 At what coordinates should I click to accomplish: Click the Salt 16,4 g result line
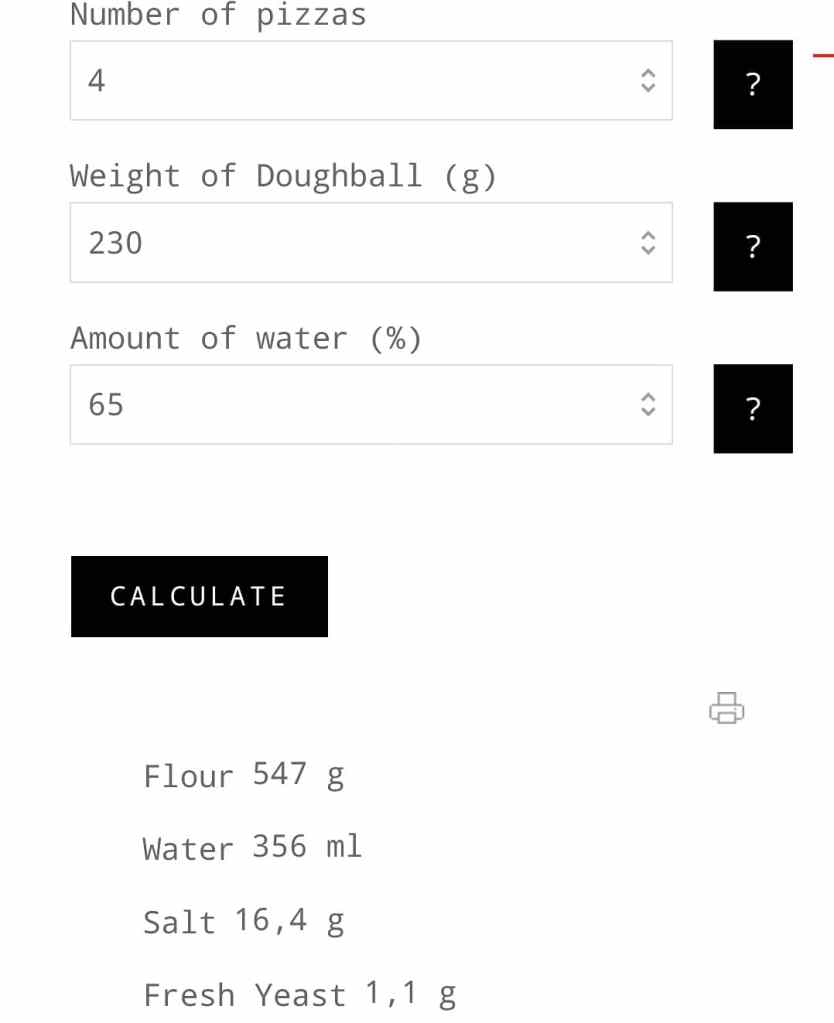(244, 921)
